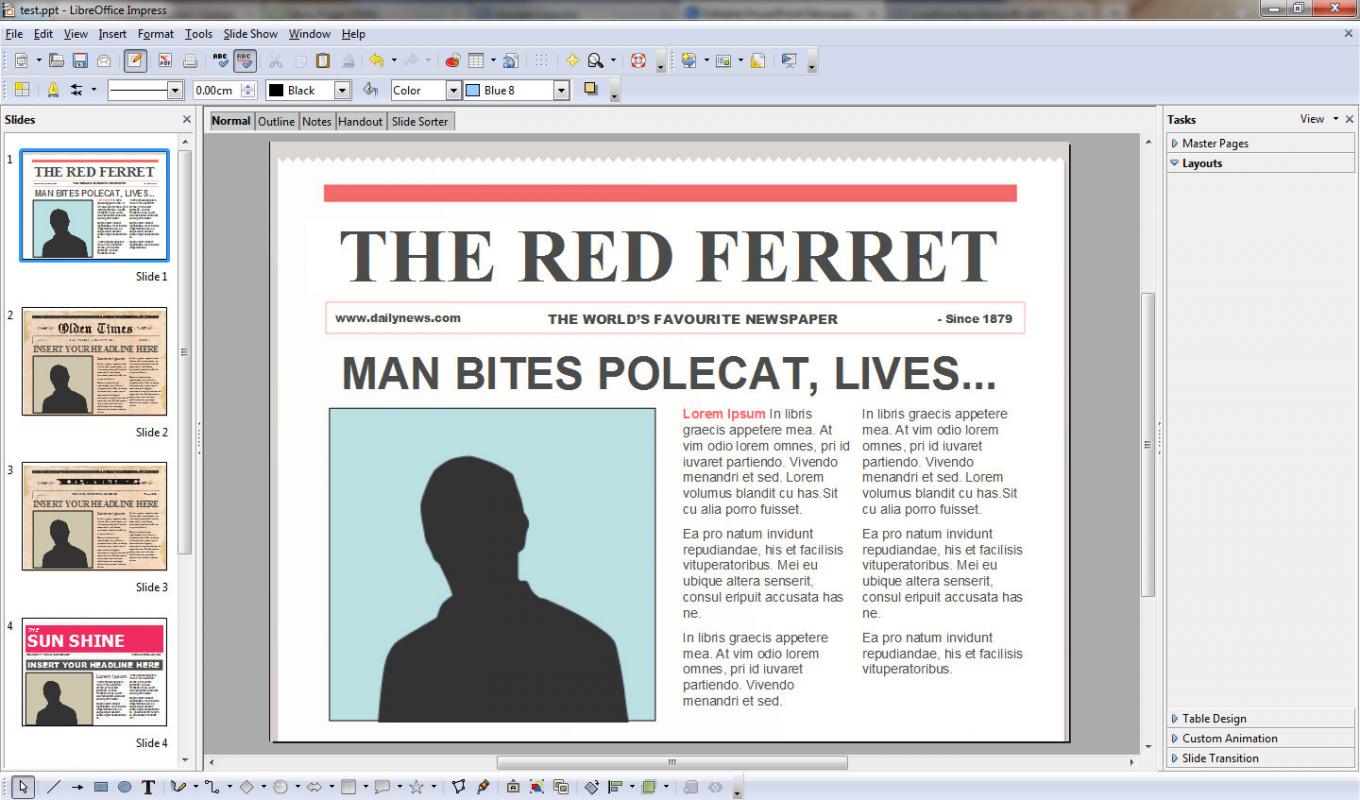Switch to the Slide Sorter tab

click(419, 121)
